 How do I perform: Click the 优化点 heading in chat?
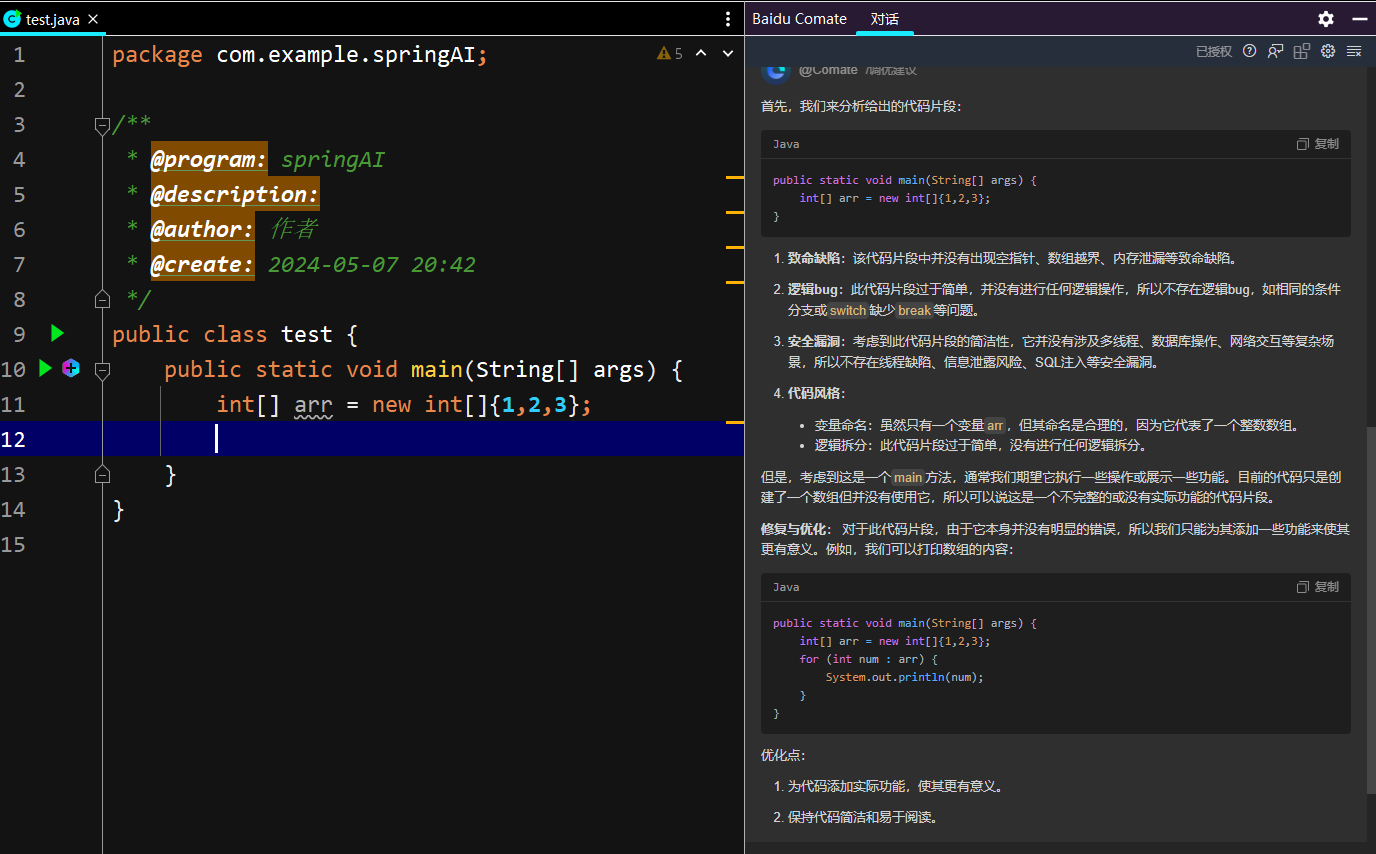783,755
